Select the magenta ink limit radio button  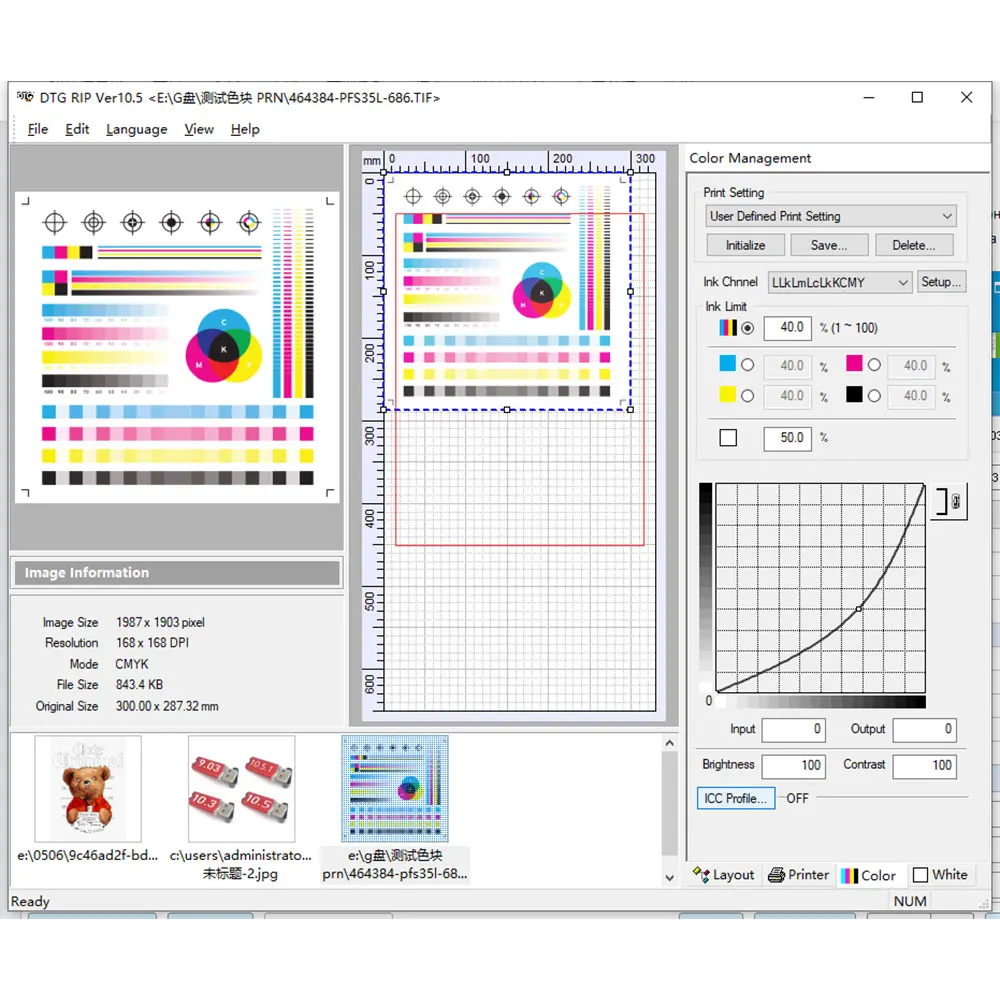874,365
